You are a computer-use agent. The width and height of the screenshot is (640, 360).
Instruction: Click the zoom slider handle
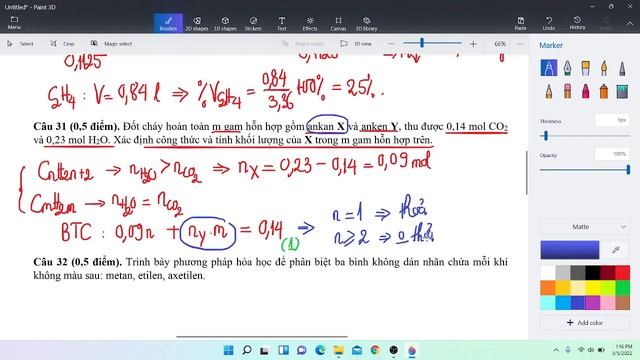click(x=422, y=43)
